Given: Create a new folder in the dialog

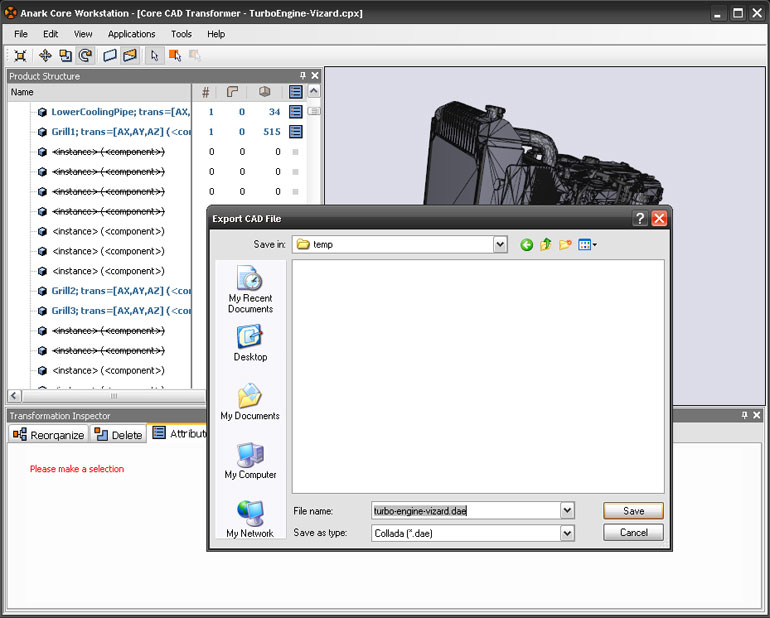Looking at the screenshot, I should [x=565, y=244].
